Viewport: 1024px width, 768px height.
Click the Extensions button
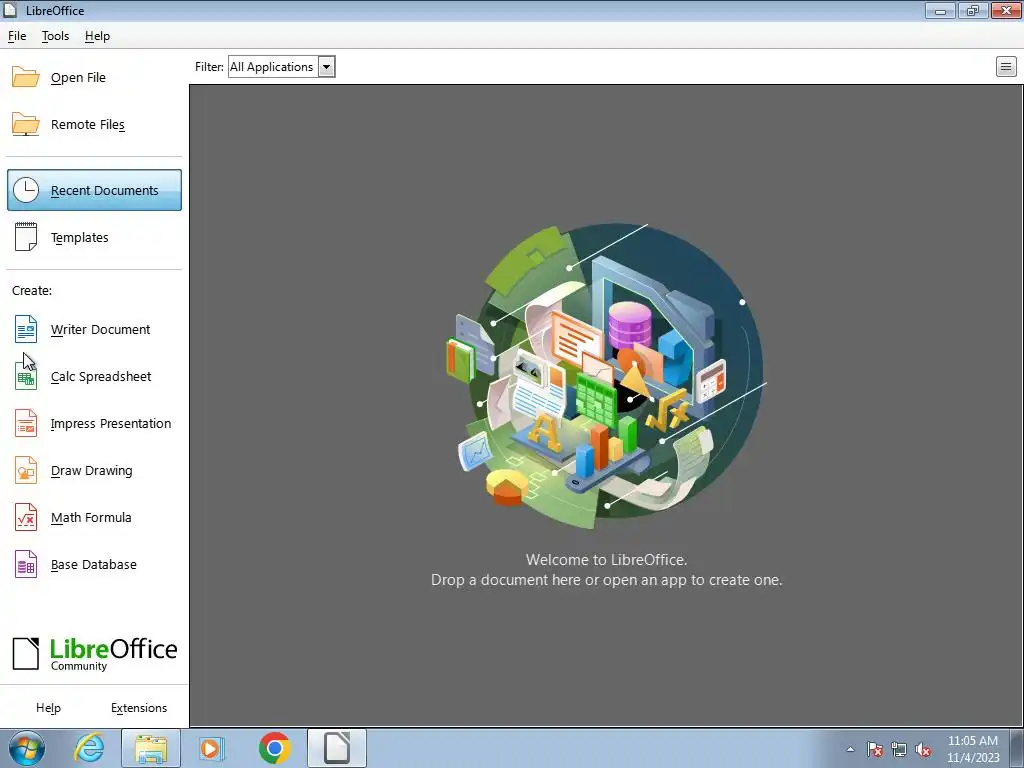(139, 708)
